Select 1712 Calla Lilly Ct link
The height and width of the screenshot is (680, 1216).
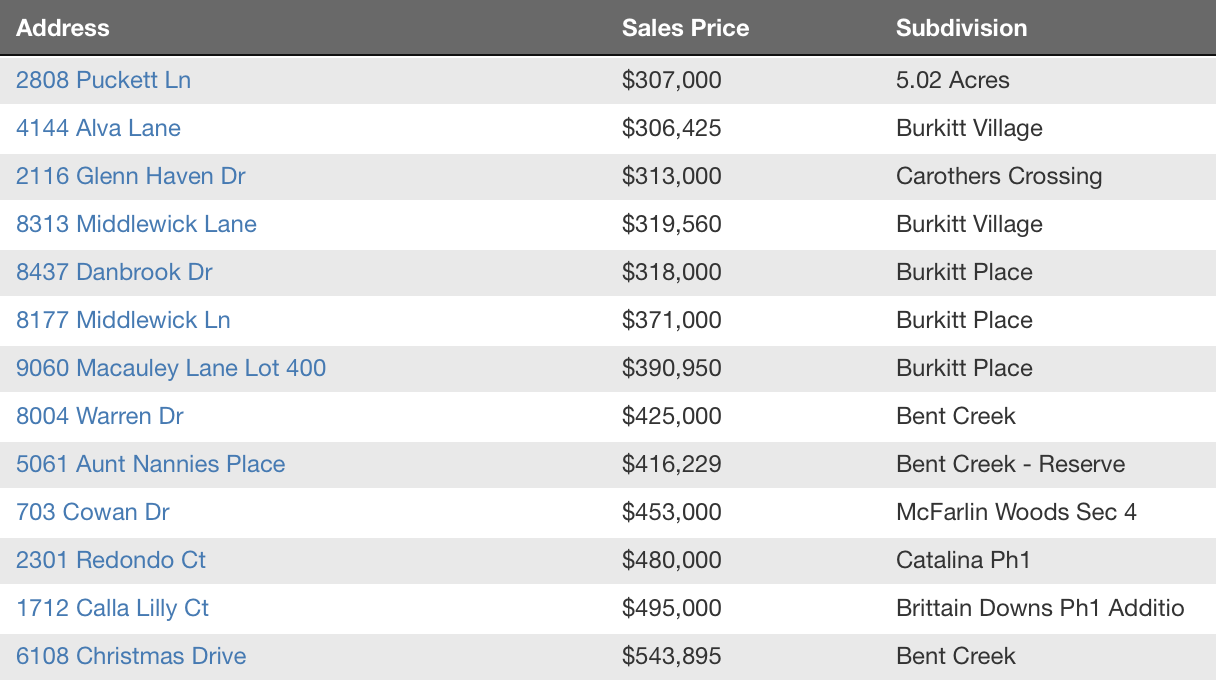112,608
